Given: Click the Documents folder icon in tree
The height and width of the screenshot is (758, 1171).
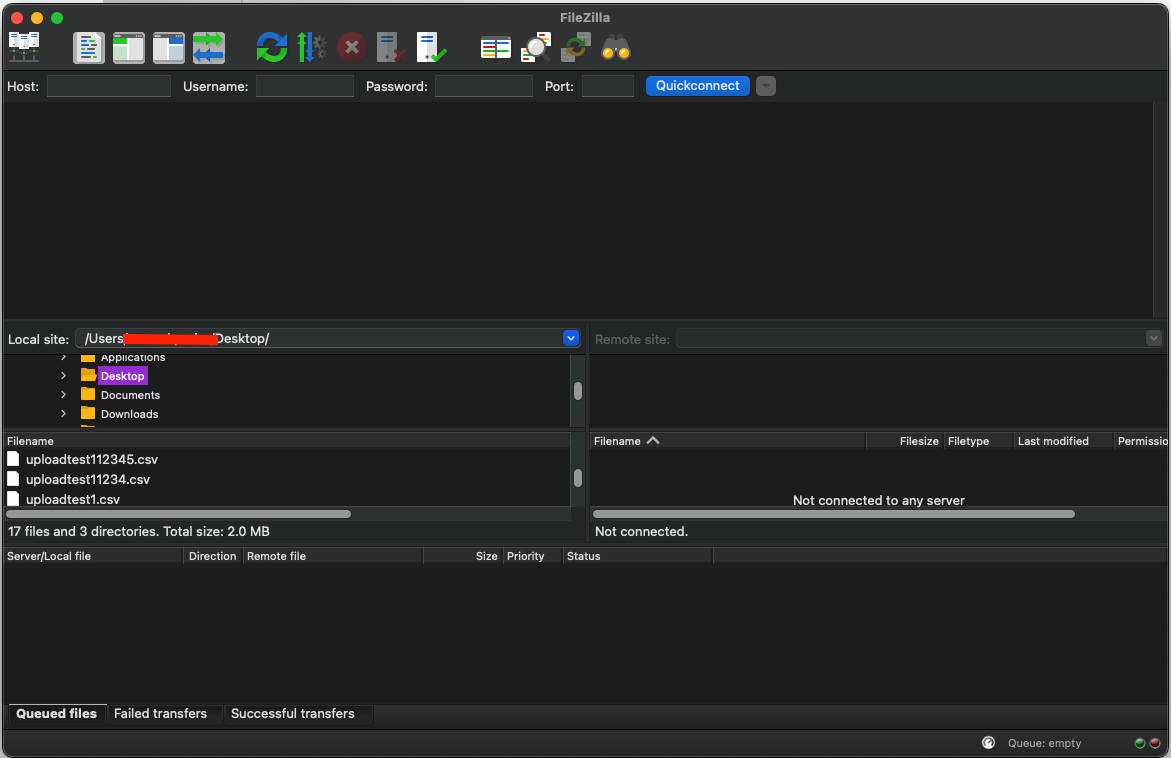Looking at the screenshot, I should (x=88, y=394).
